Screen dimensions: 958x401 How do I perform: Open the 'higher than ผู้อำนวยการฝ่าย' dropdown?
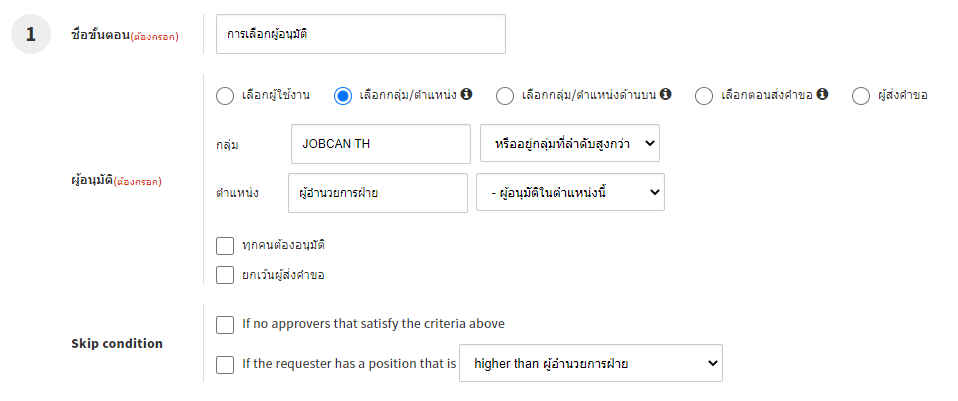click(x=590, y=363)
